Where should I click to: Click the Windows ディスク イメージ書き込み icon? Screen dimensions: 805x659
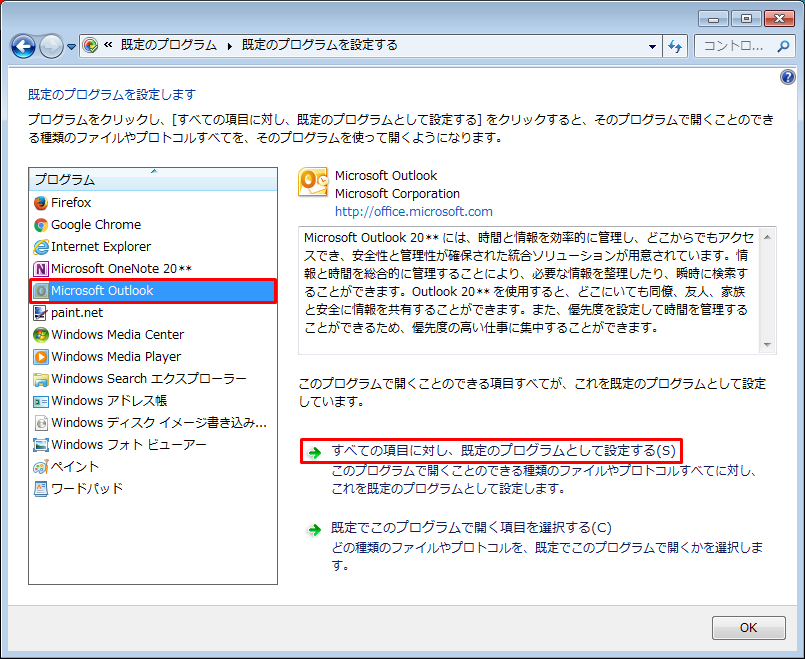[41, 423]
